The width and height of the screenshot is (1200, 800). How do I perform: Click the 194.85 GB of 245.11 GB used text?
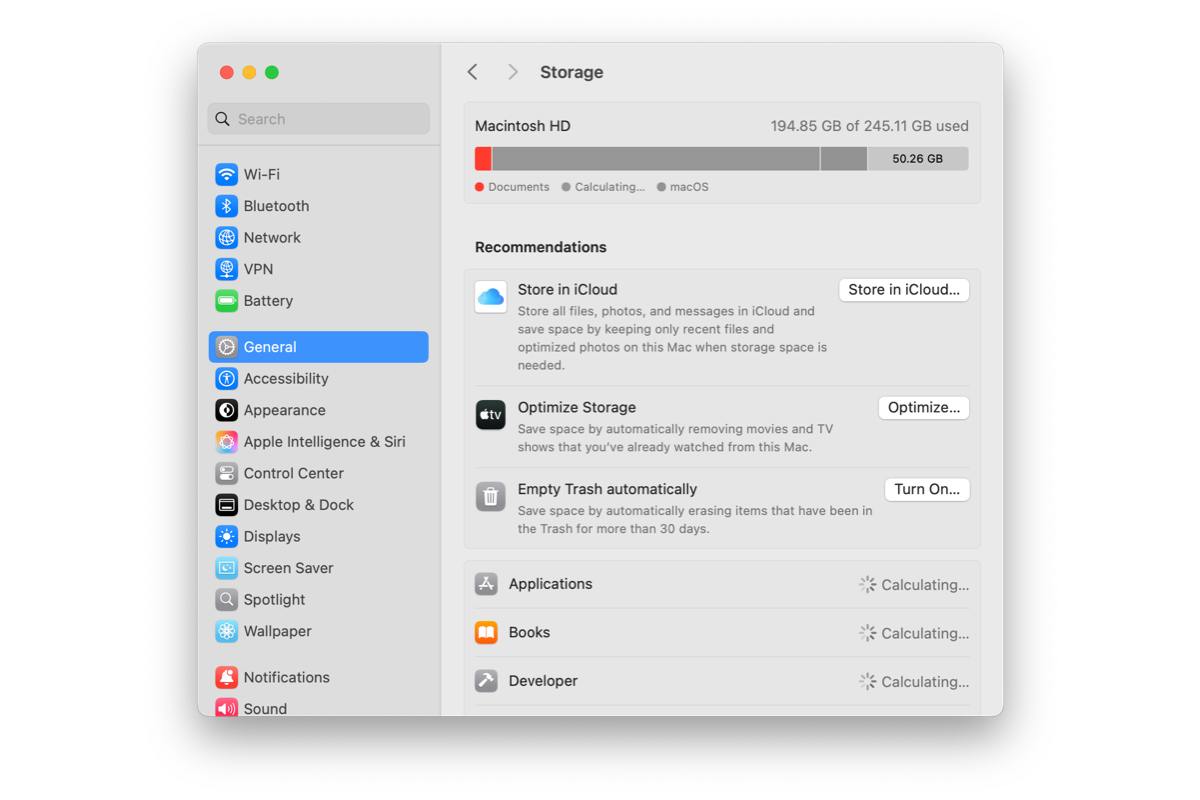click(869, 126)
